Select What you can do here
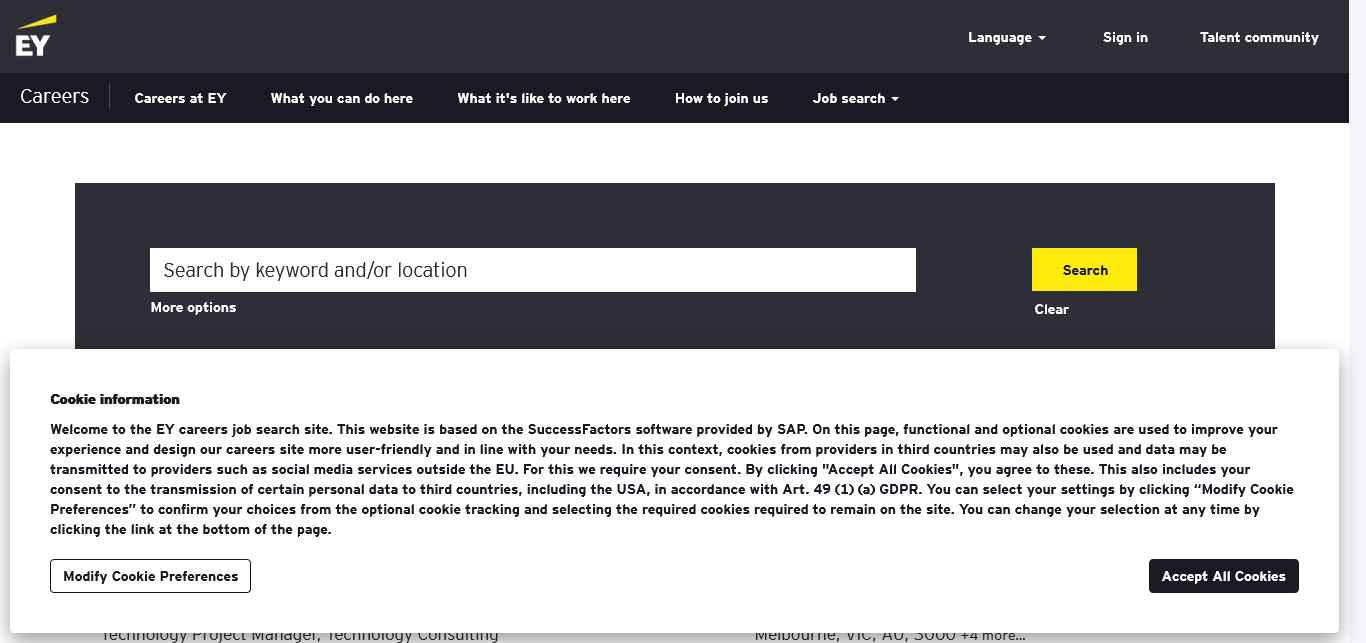1366x643 pixels. 341,98
